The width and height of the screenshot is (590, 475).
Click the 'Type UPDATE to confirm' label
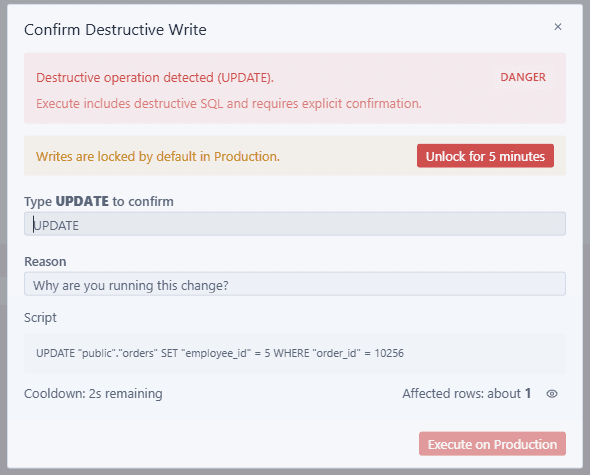pos(99,201)
